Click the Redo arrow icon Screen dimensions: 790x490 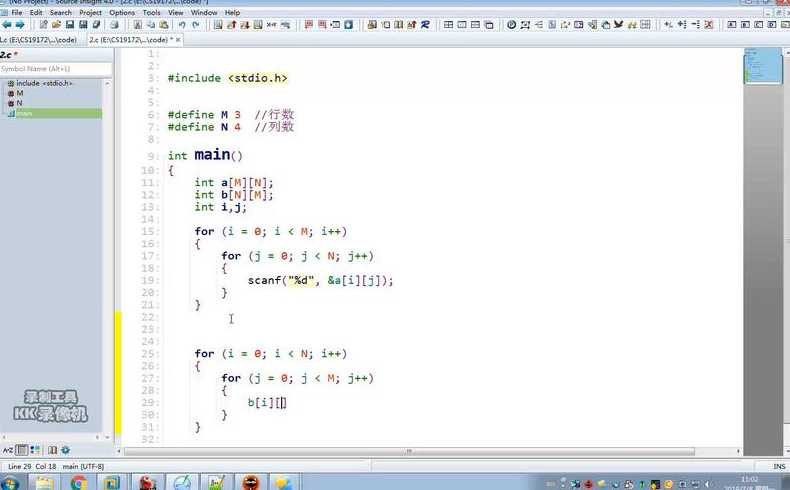pyautogui.click(x=195, y=24)
